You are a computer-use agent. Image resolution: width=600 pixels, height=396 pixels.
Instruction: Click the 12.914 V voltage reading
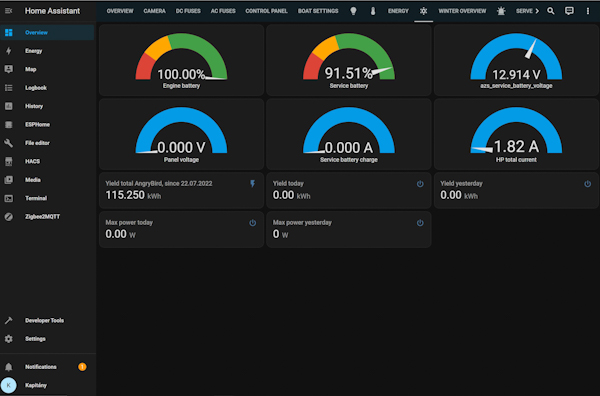(516, 75)
